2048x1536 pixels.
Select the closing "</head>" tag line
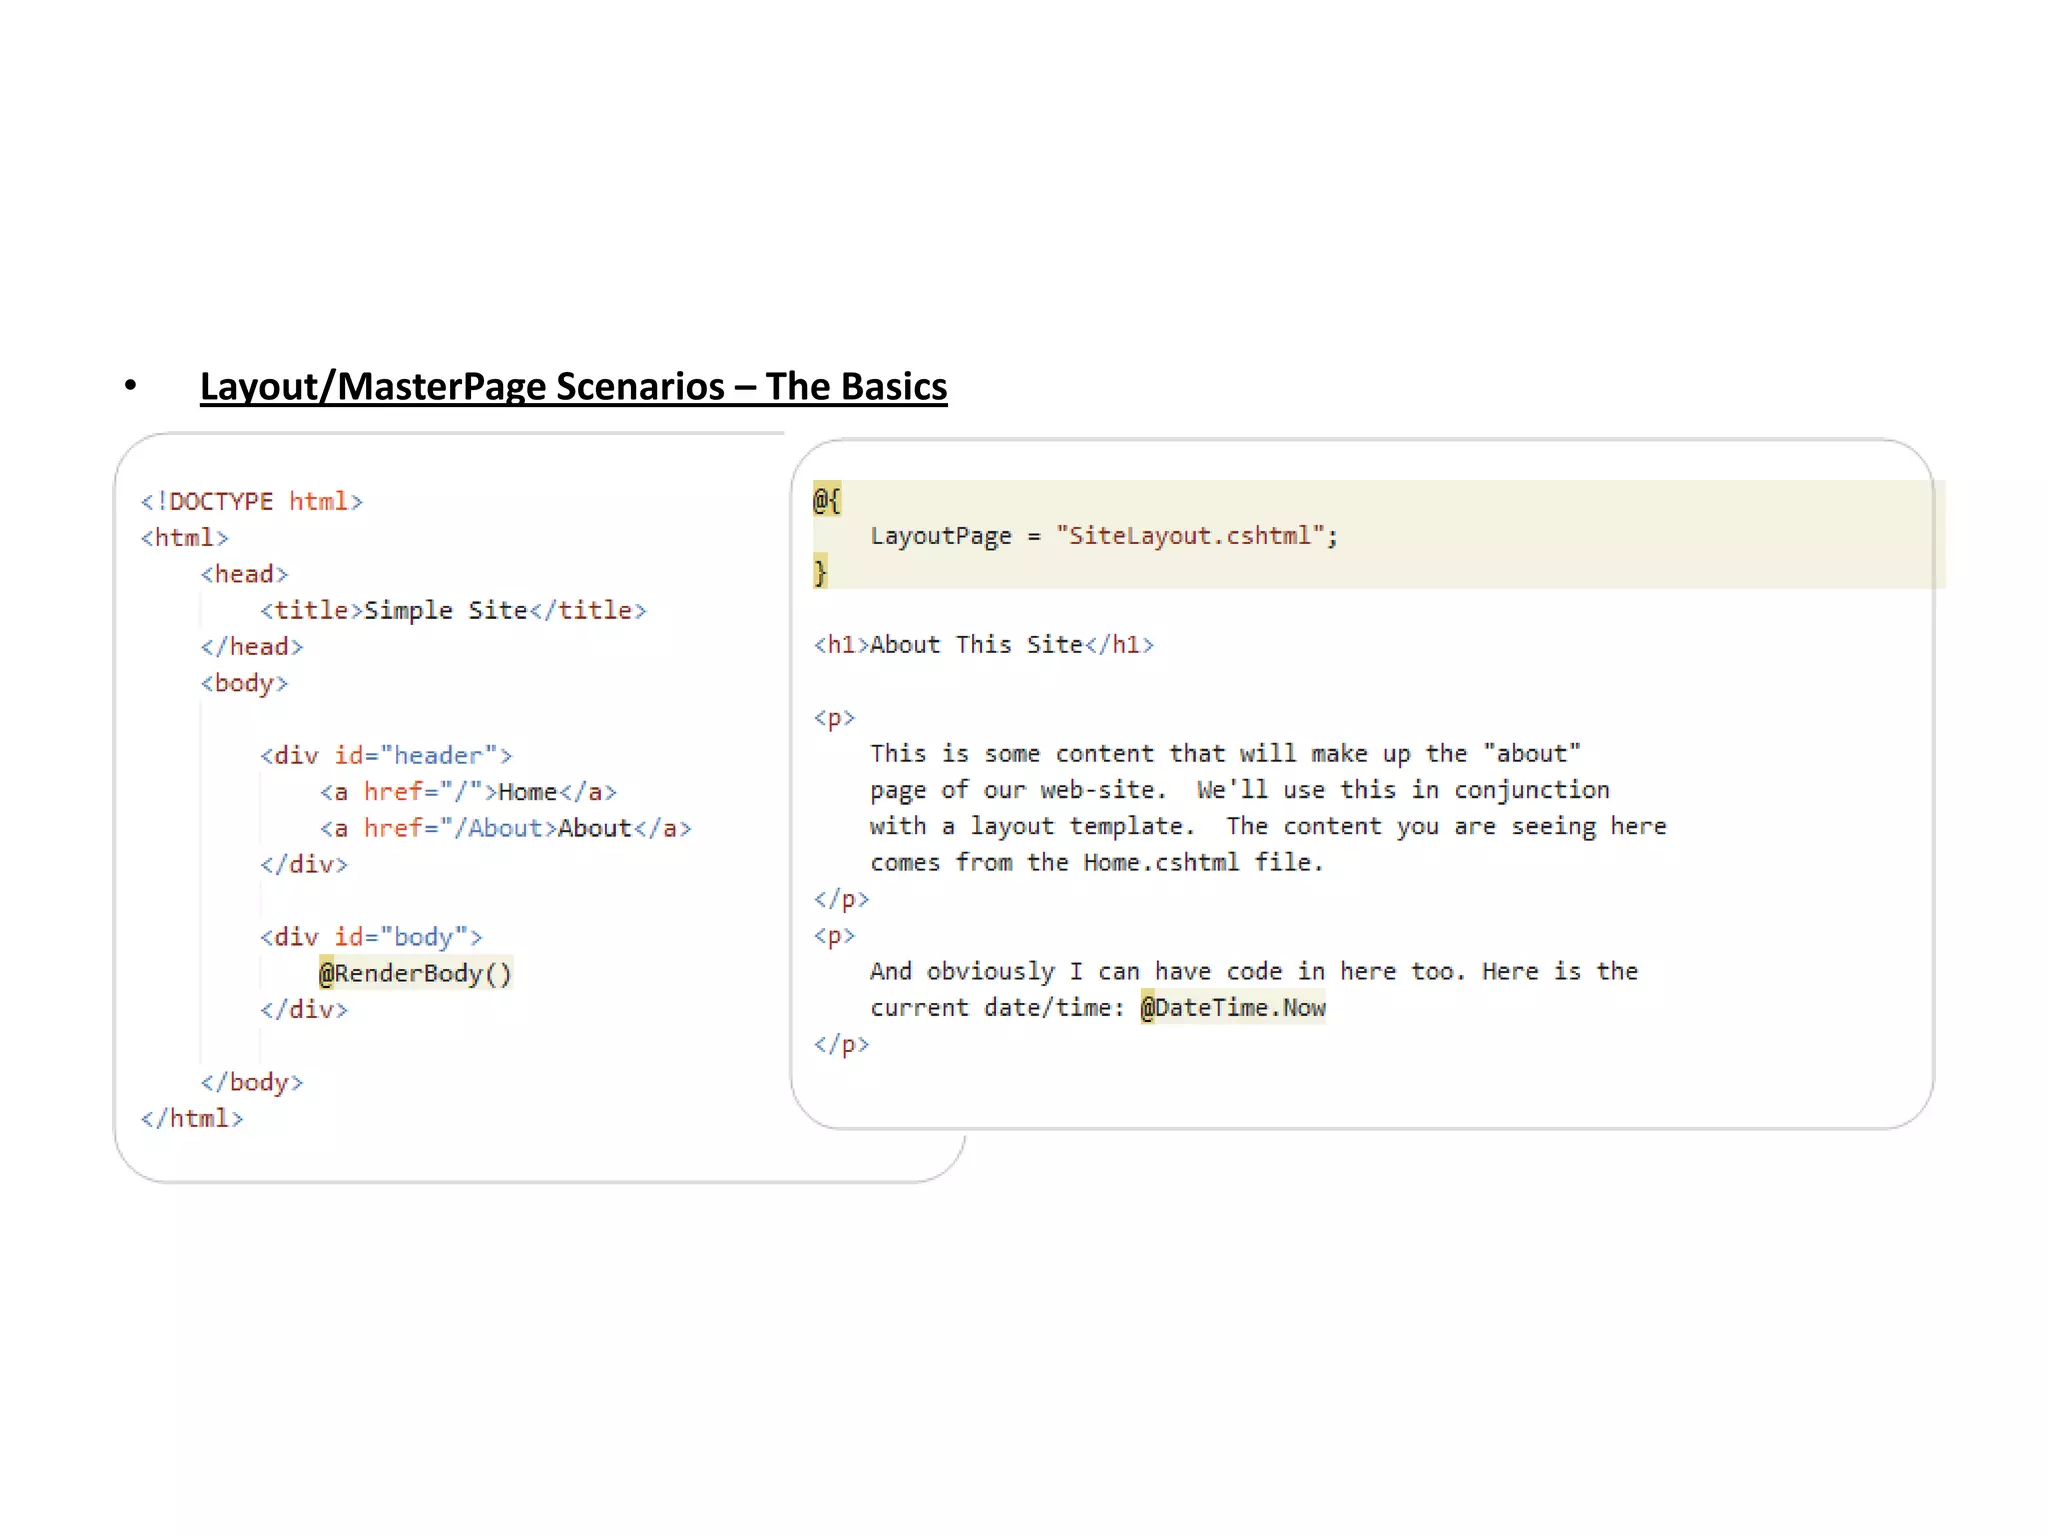pos(251,647)
